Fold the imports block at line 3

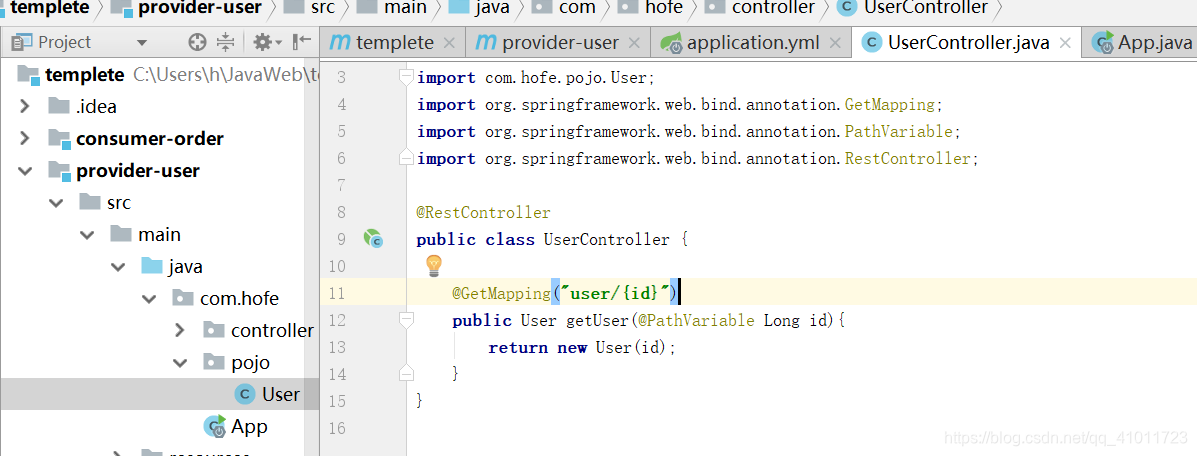405,77
